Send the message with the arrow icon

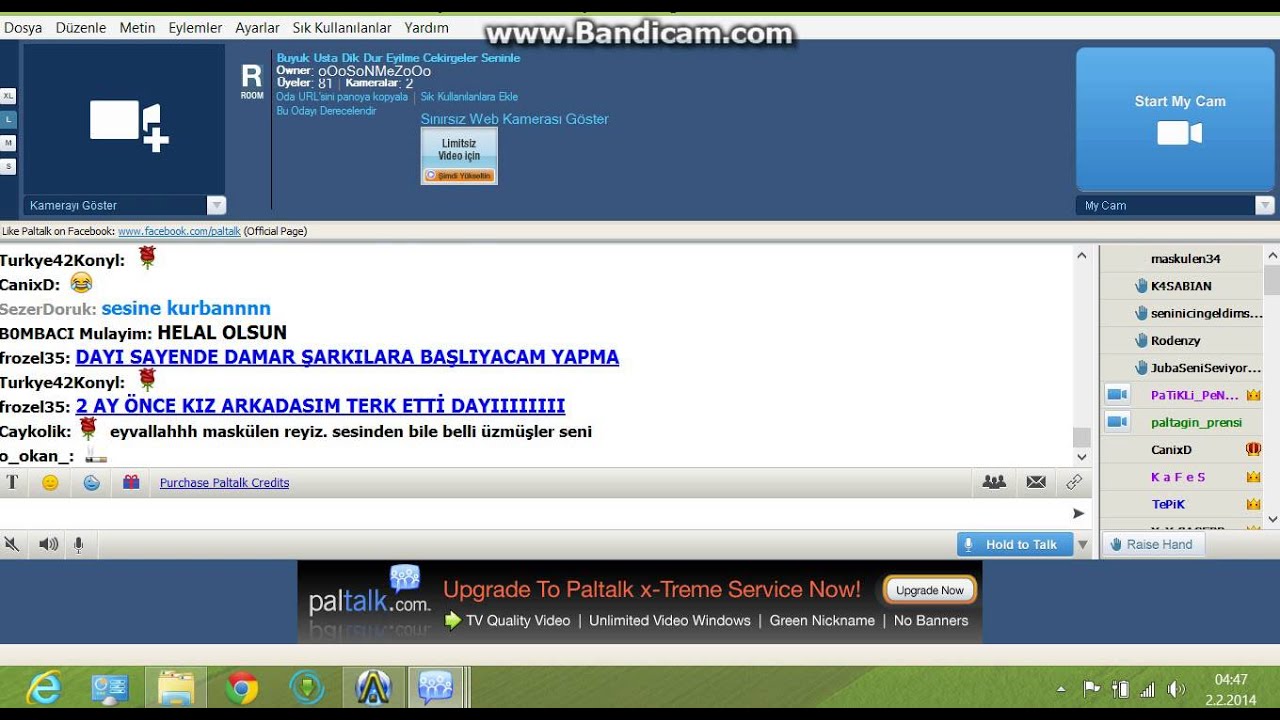(x=1078, y=513)
